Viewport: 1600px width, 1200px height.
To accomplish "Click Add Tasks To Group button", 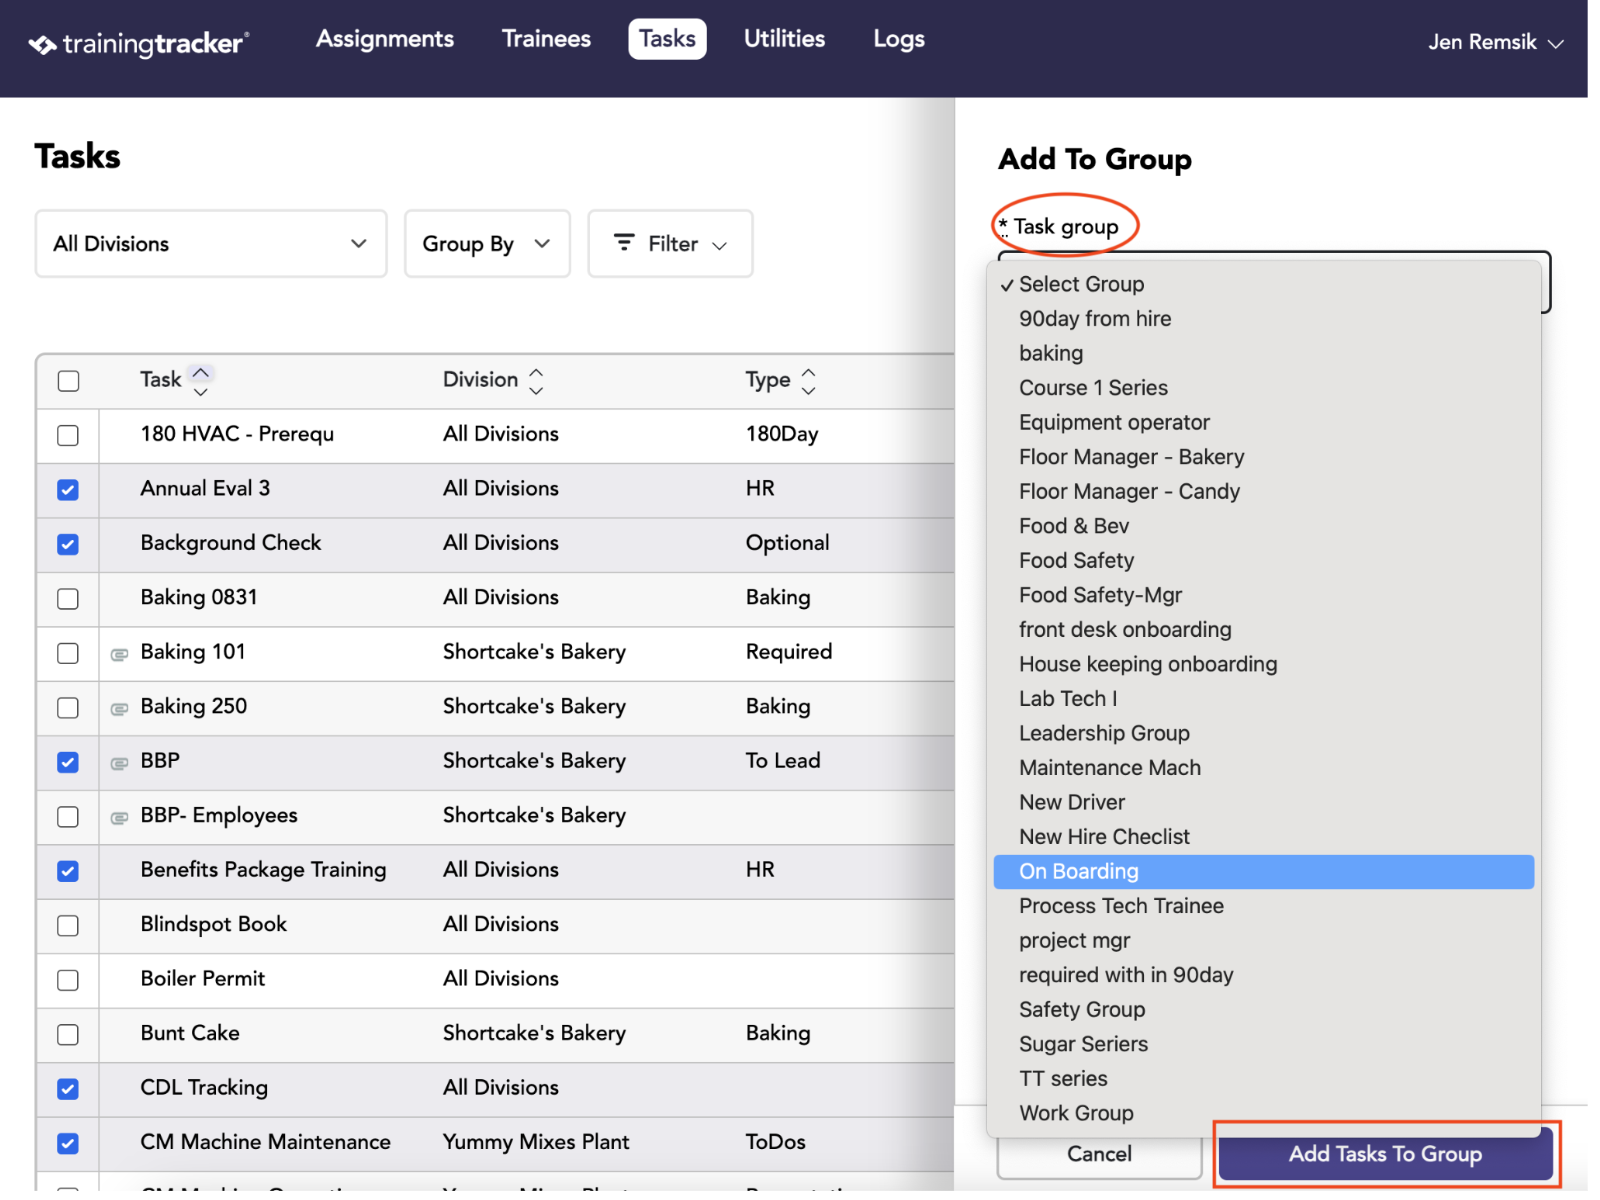I will (1385, 1154).
